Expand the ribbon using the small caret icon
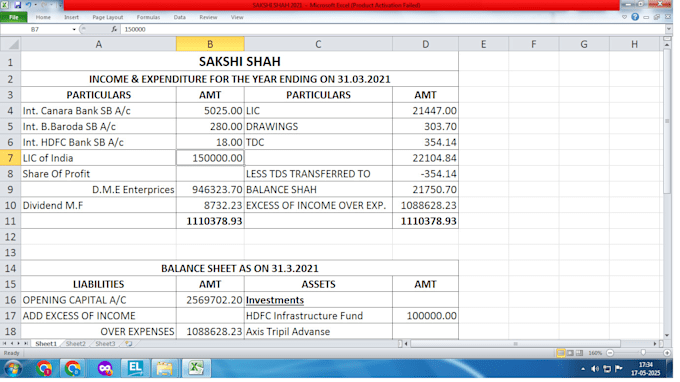 (x=624, y=17)
